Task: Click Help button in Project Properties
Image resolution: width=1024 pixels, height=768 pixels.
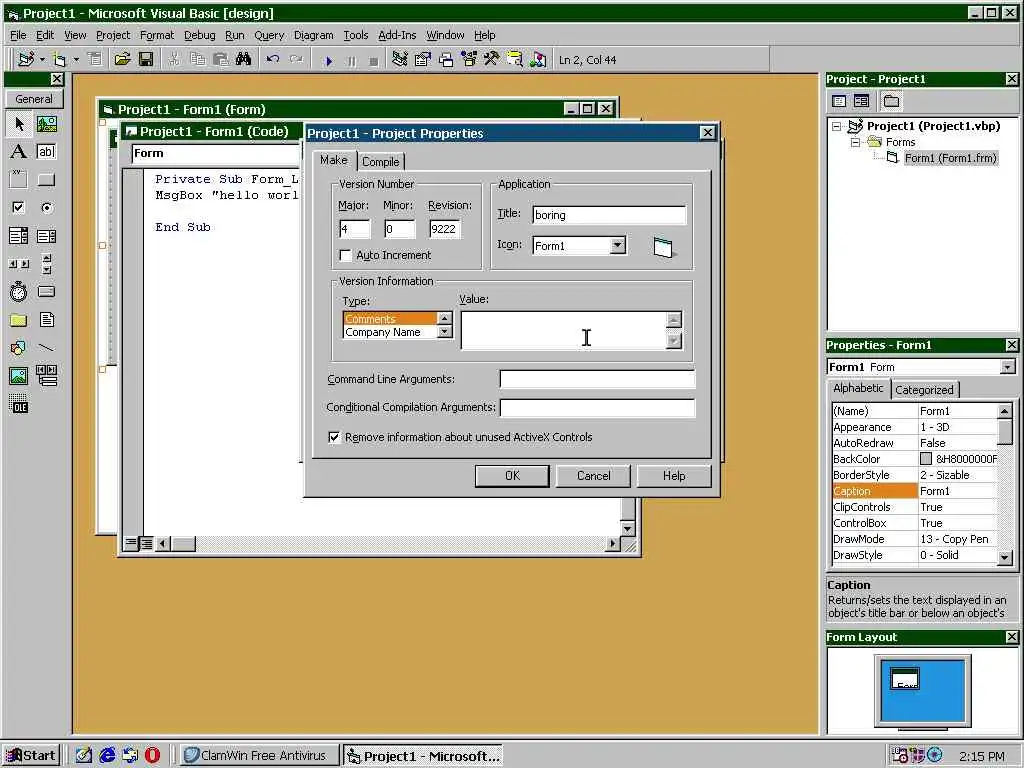Action: 674,476
